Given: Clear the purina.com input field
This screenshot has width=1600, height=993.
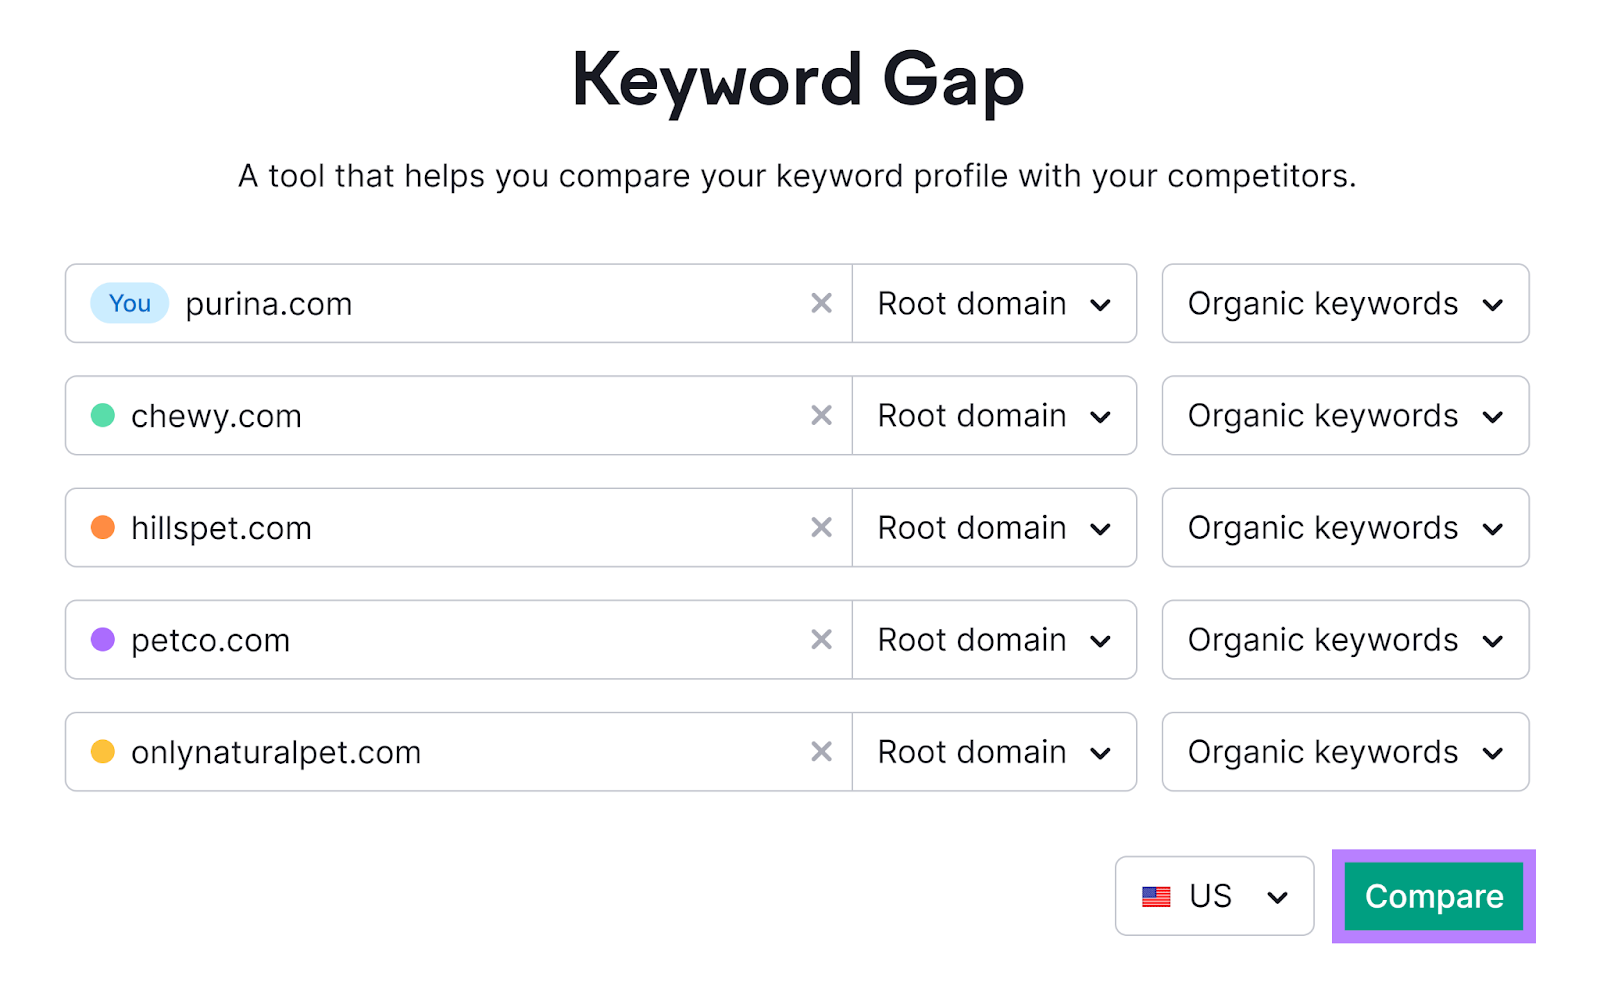Looking at the screenshot, I should 822,303.
